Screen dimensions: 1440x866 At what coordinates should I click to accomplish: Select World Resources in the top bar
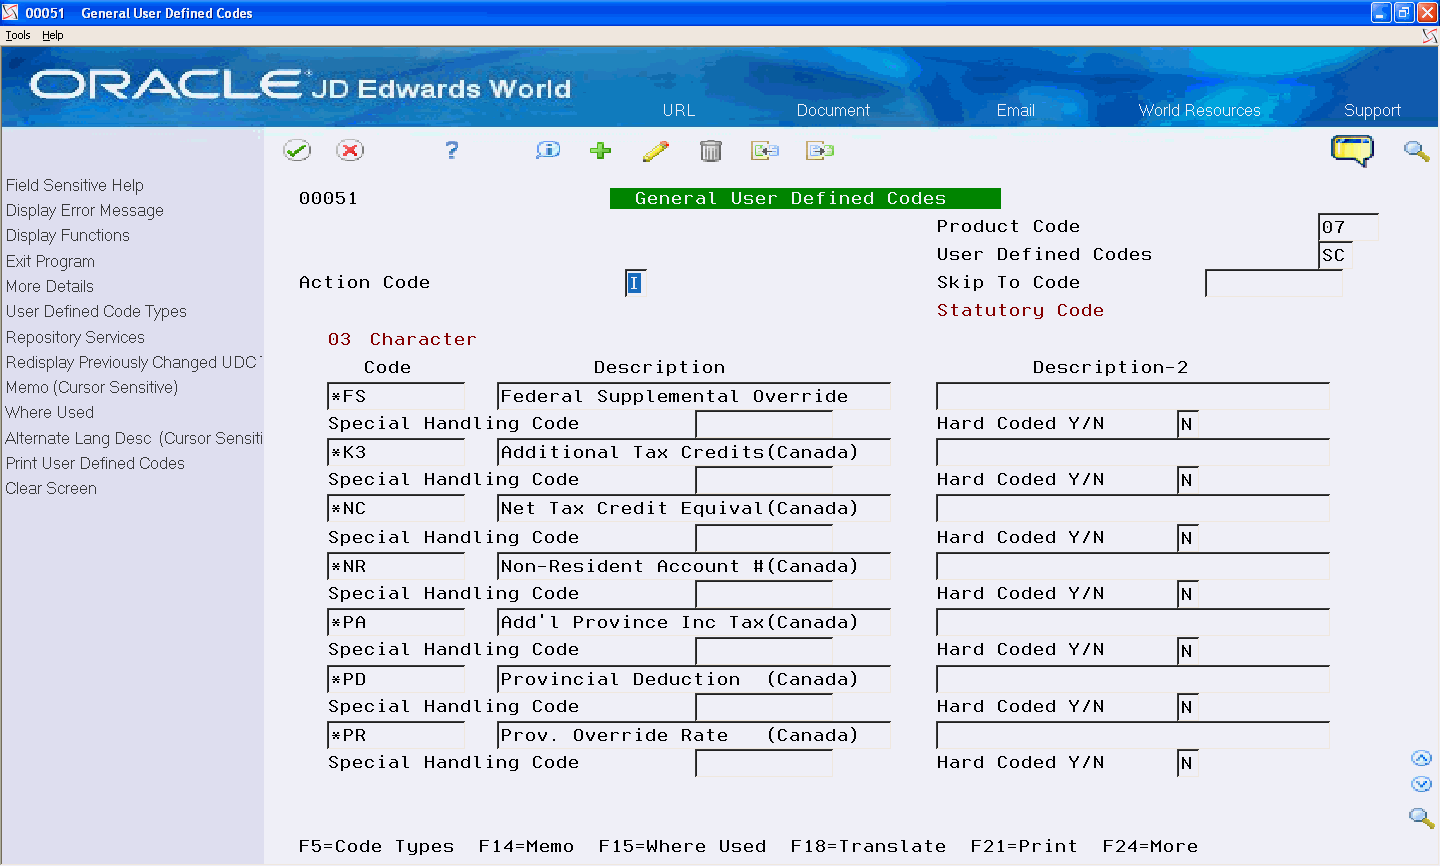pos(1198,110)
